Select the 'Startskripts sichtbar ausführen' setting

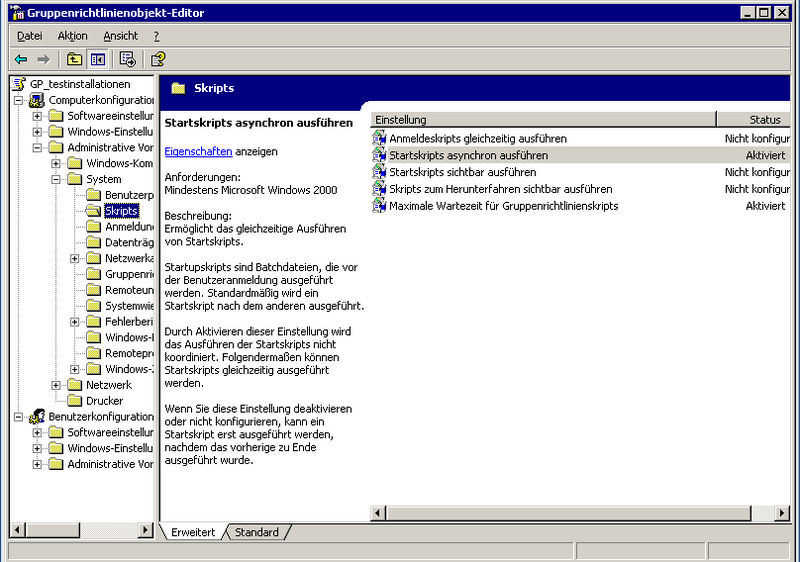[462, 172]
